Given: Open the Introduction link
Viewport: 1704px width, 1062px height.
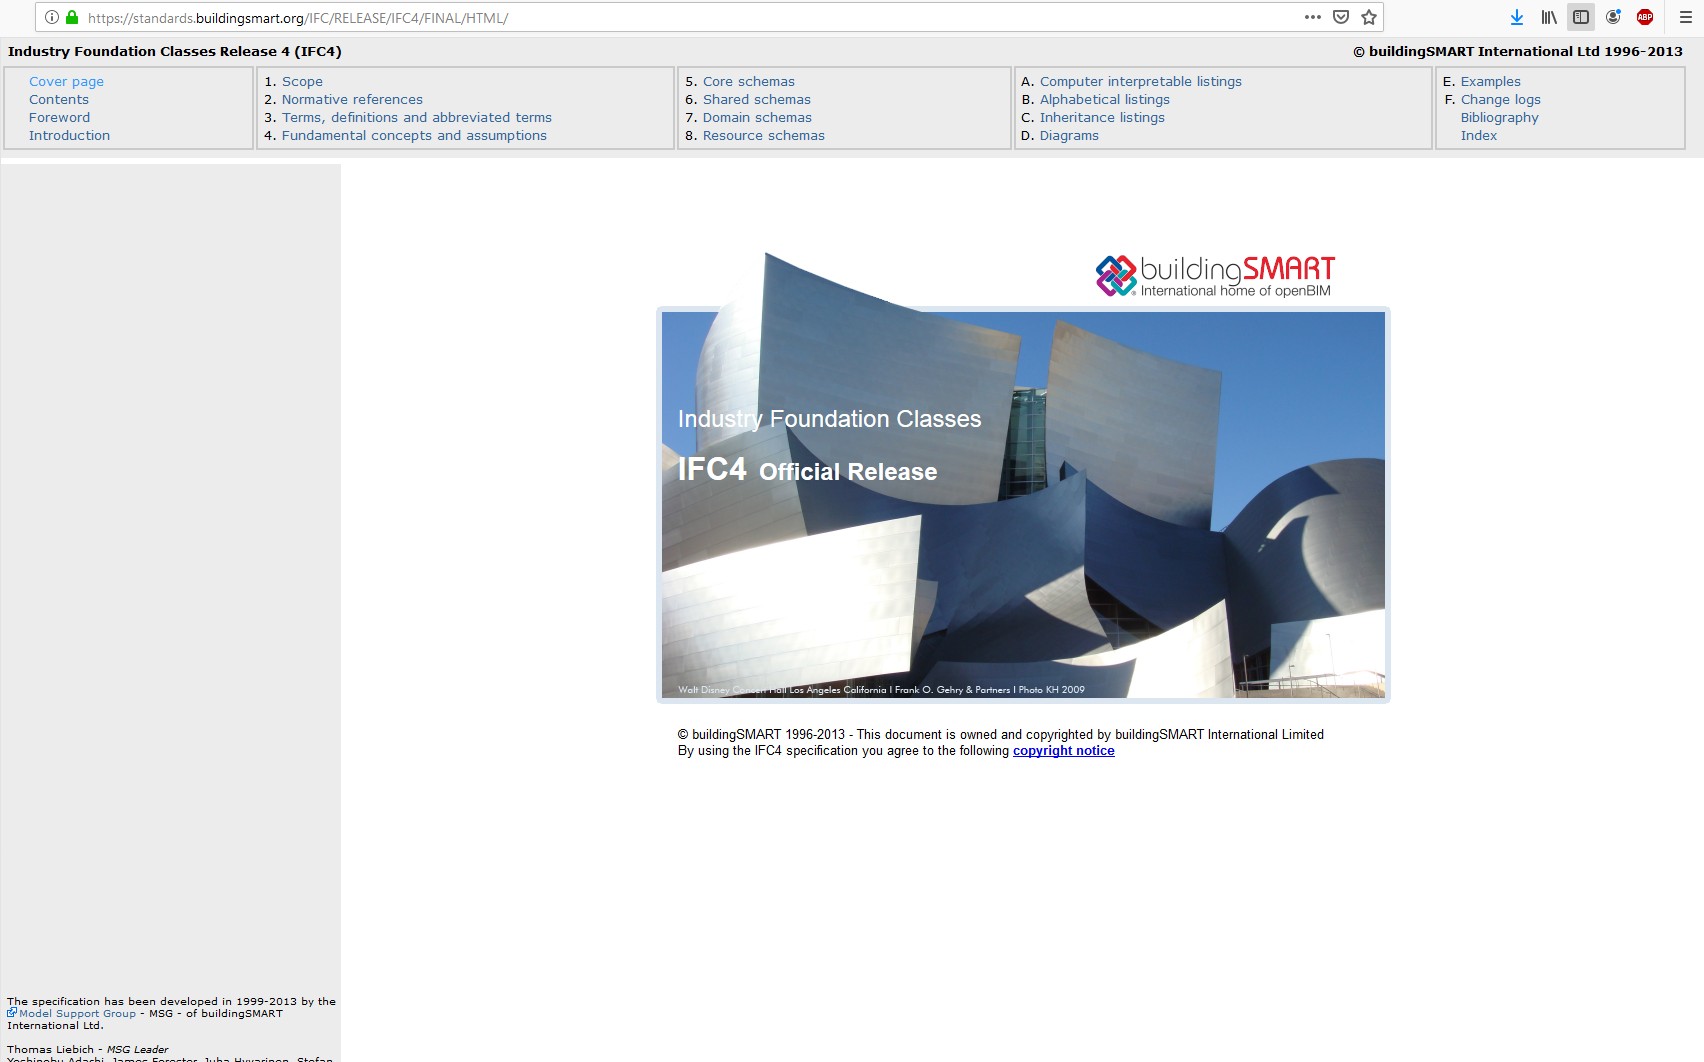Looking at the screenshot, I should 69,136.
